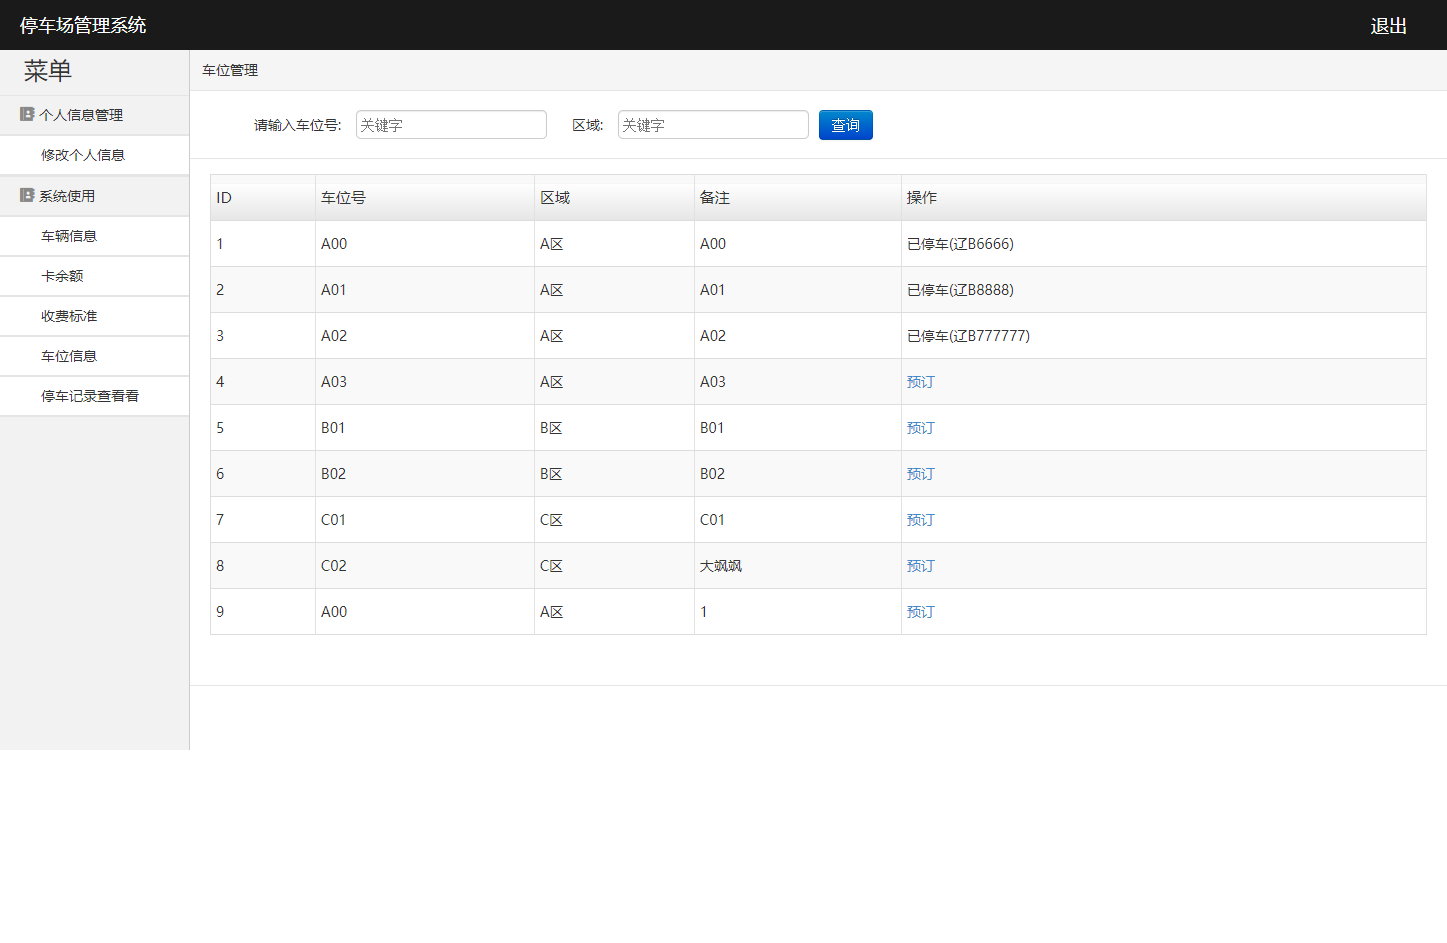Open 车位信息 menu item
1447x943 pixels.
coord(69,356)
